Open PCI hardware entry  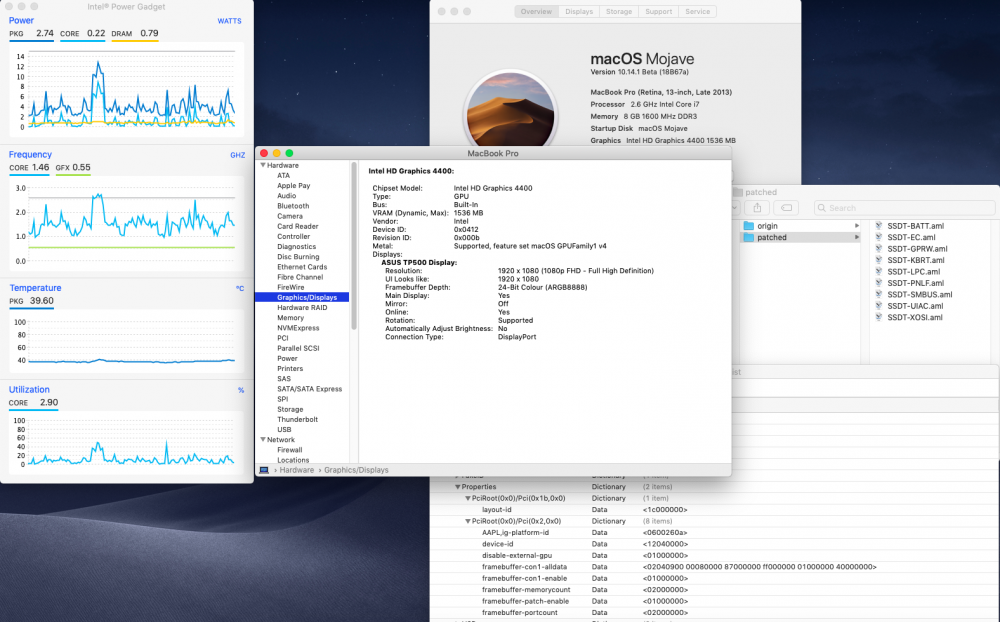tap(283, 338)
